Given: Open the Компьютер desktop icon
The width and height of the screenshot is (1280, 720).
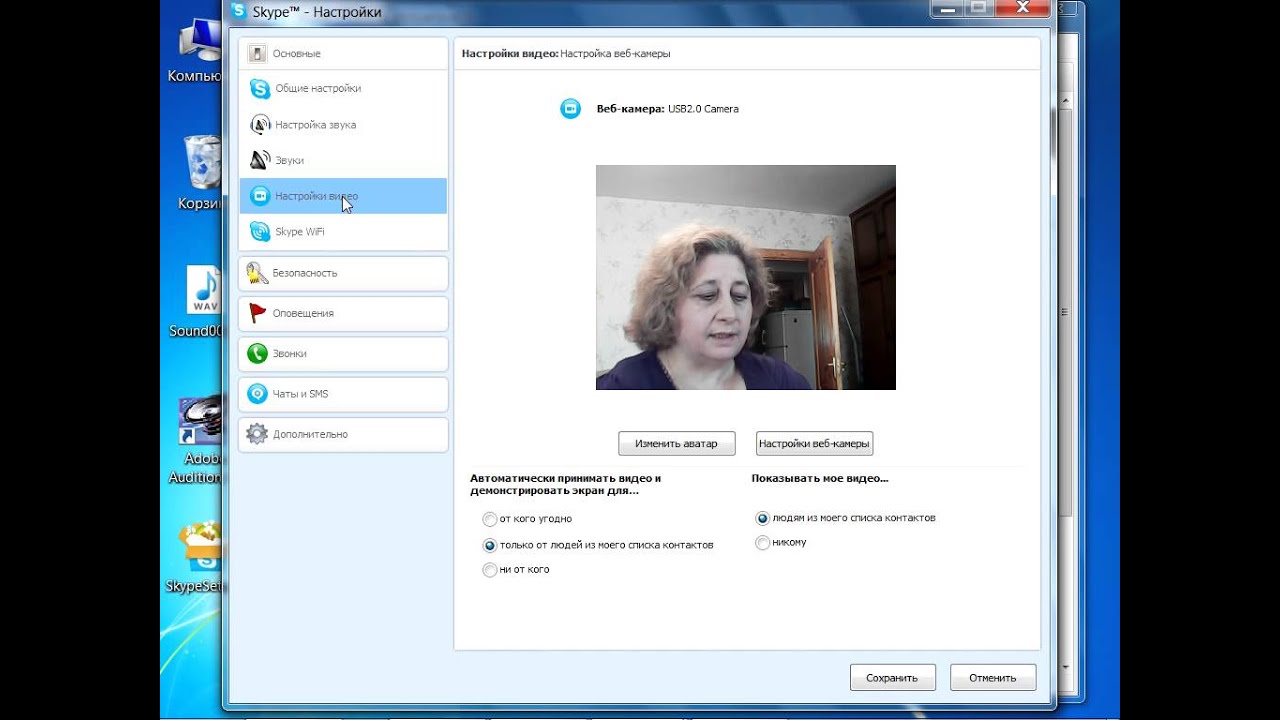Looking at the screenshot, I should click(x=199, y=52).
